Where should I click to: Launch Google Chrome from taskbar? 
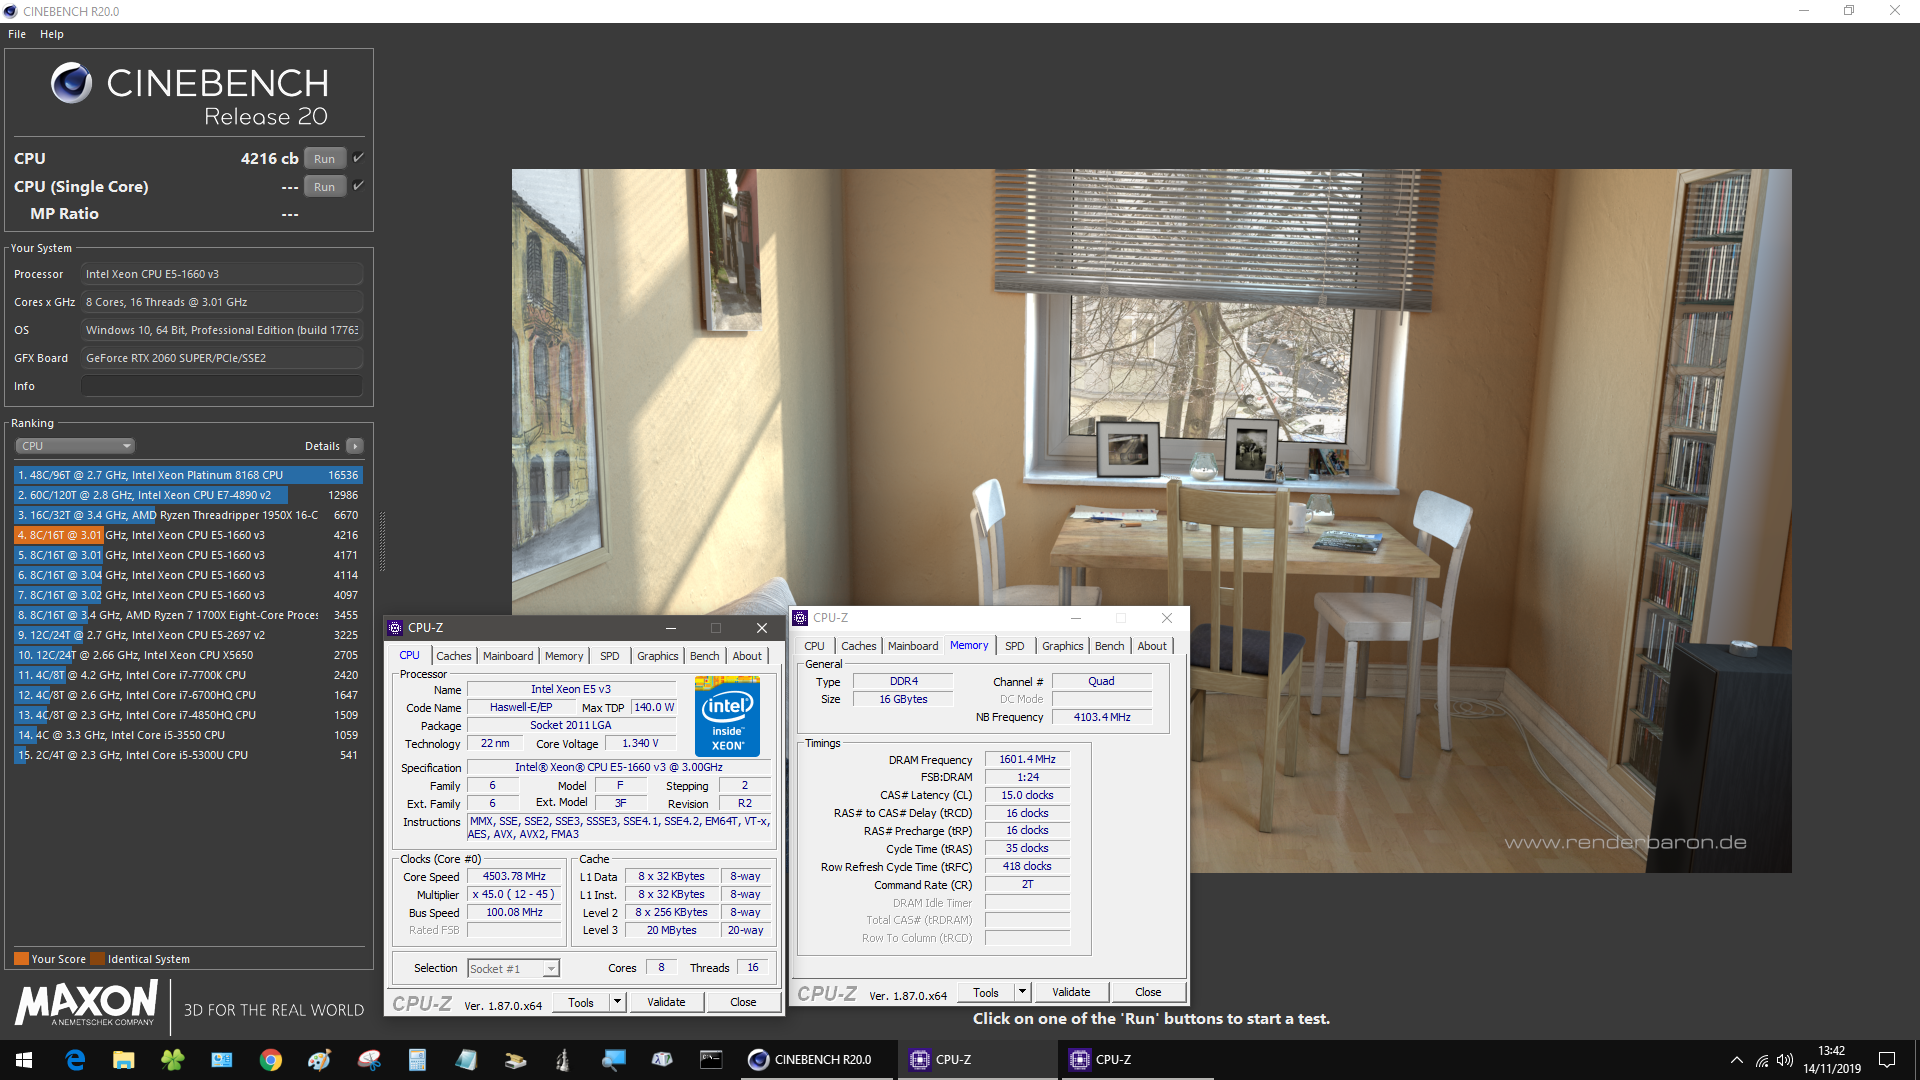[270, 1060]
